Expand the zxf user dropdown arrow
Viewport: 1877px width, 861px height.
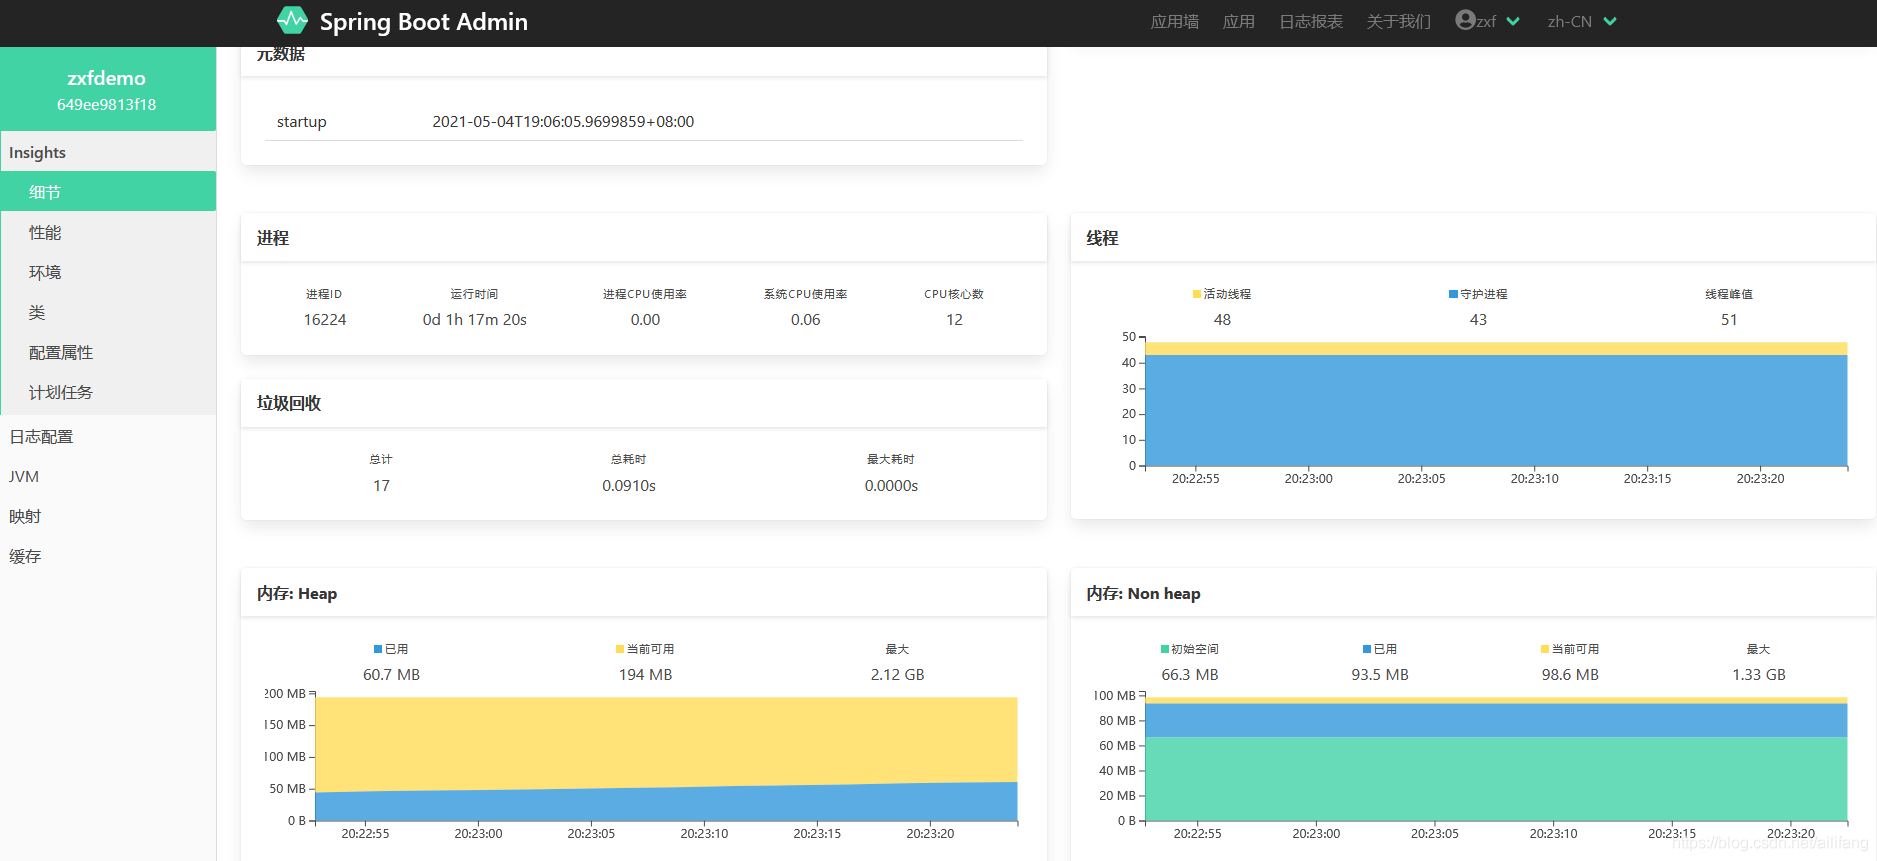(1513, 21)
